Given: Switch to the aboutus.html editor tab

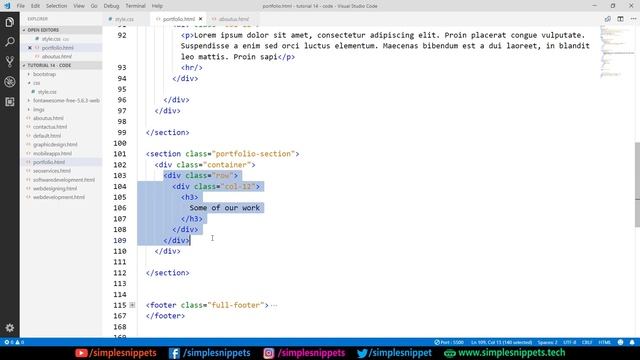Looking at the screenshot, I should pos(233,19).
